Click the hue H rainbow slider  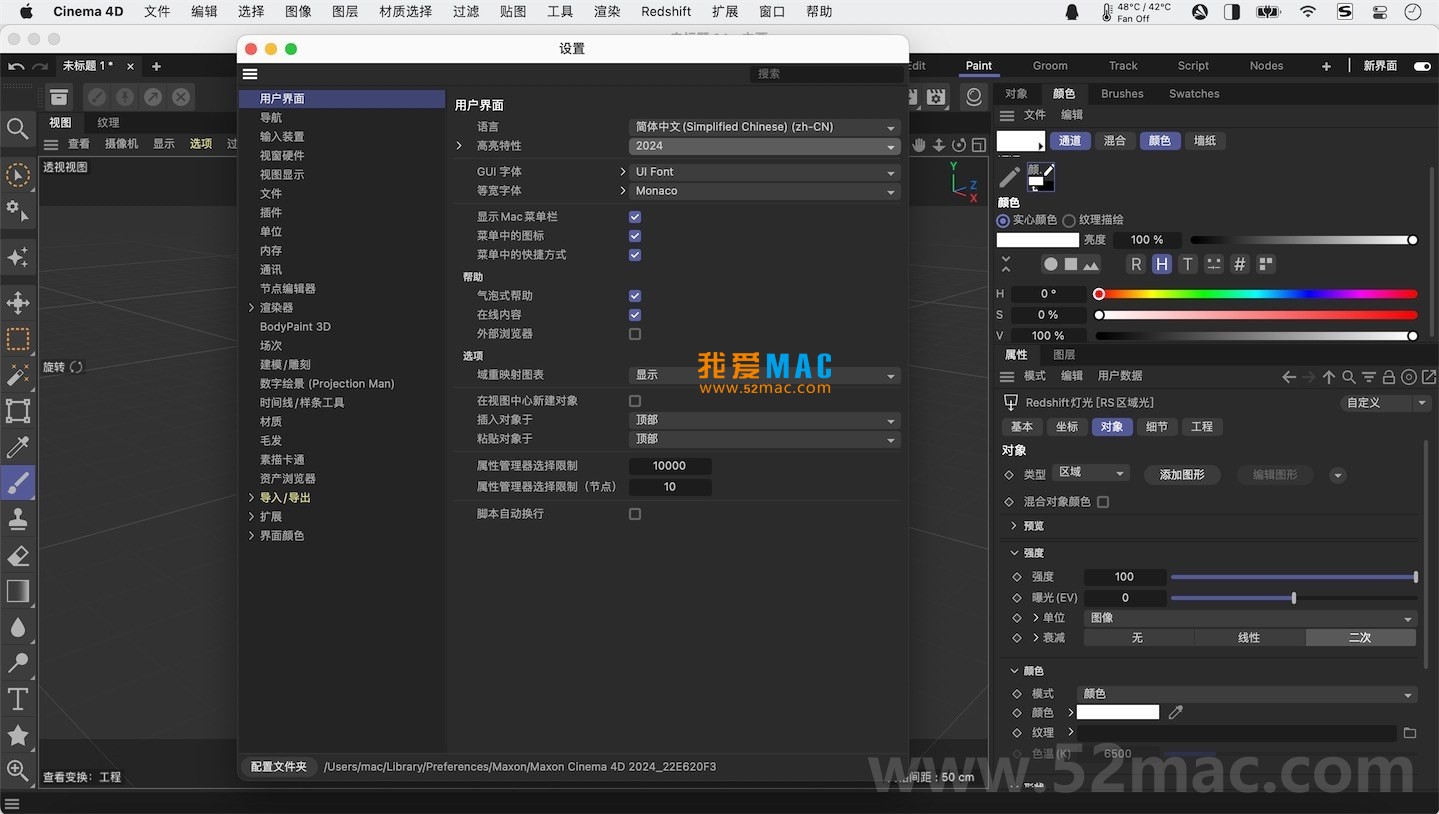coord(1257,294)
